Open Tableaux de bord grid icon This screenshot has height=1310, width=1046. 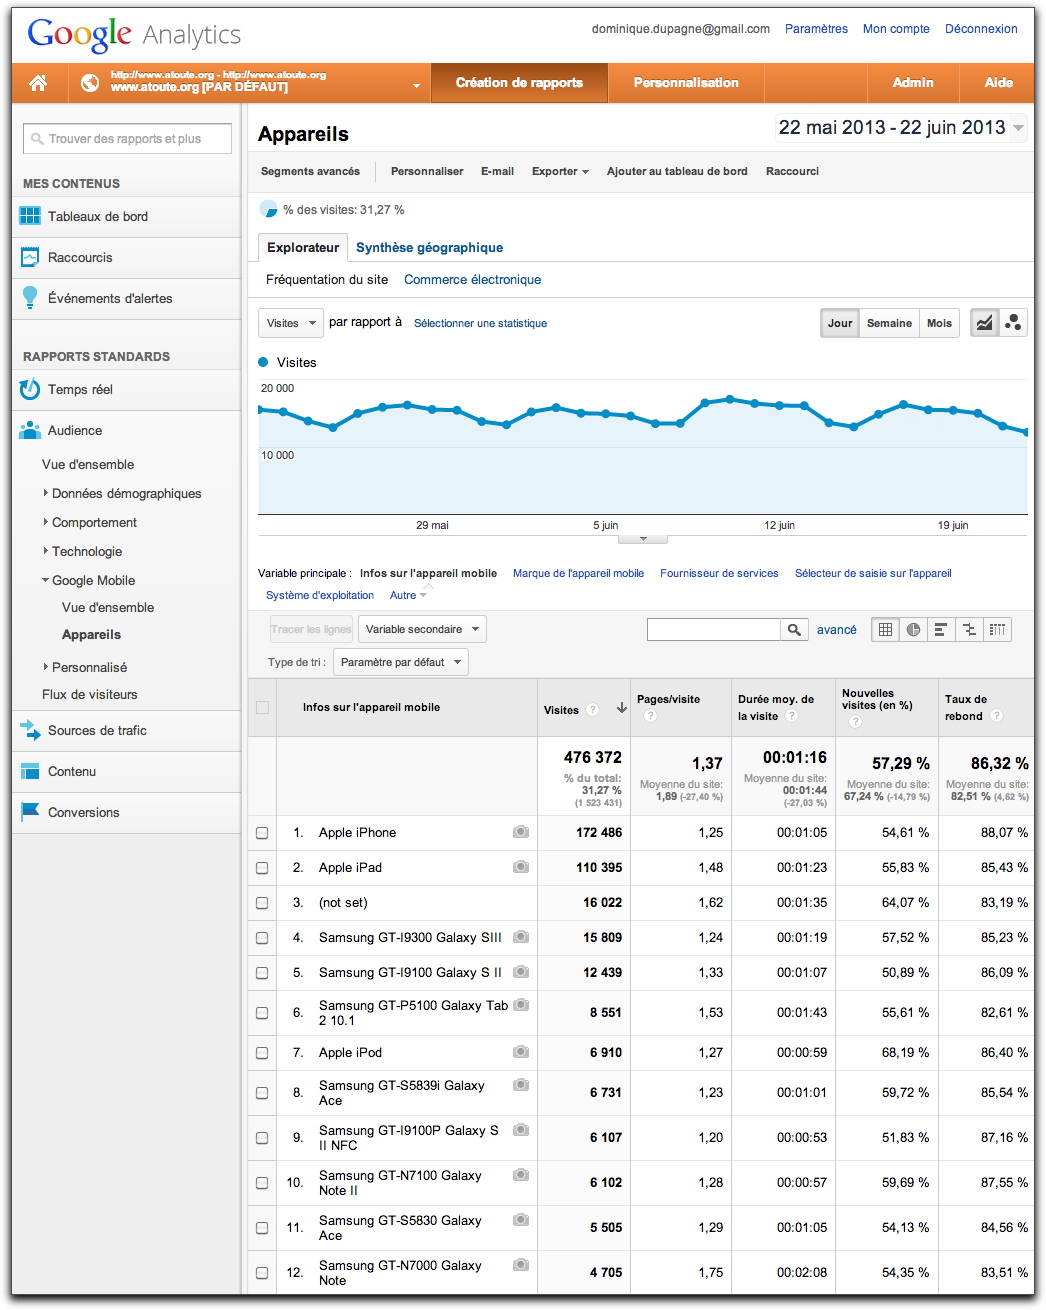click(30, 216)
